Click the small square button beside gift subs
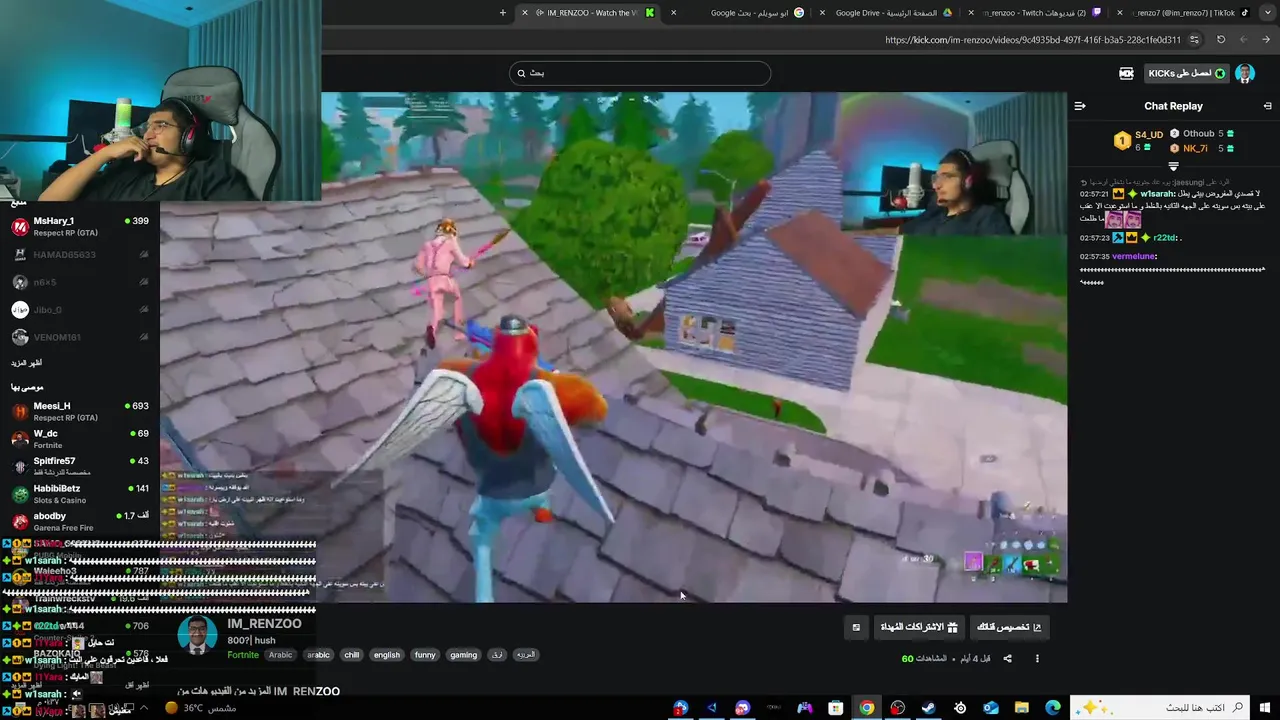This screenshot has width=1280, height=720. [x=856, y=627]
